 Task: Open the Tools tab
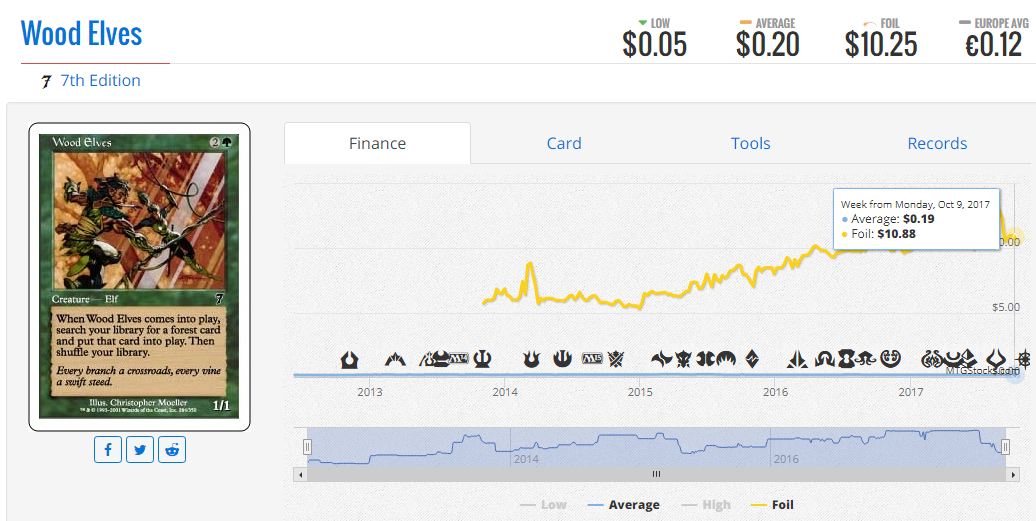click(751, 143)
